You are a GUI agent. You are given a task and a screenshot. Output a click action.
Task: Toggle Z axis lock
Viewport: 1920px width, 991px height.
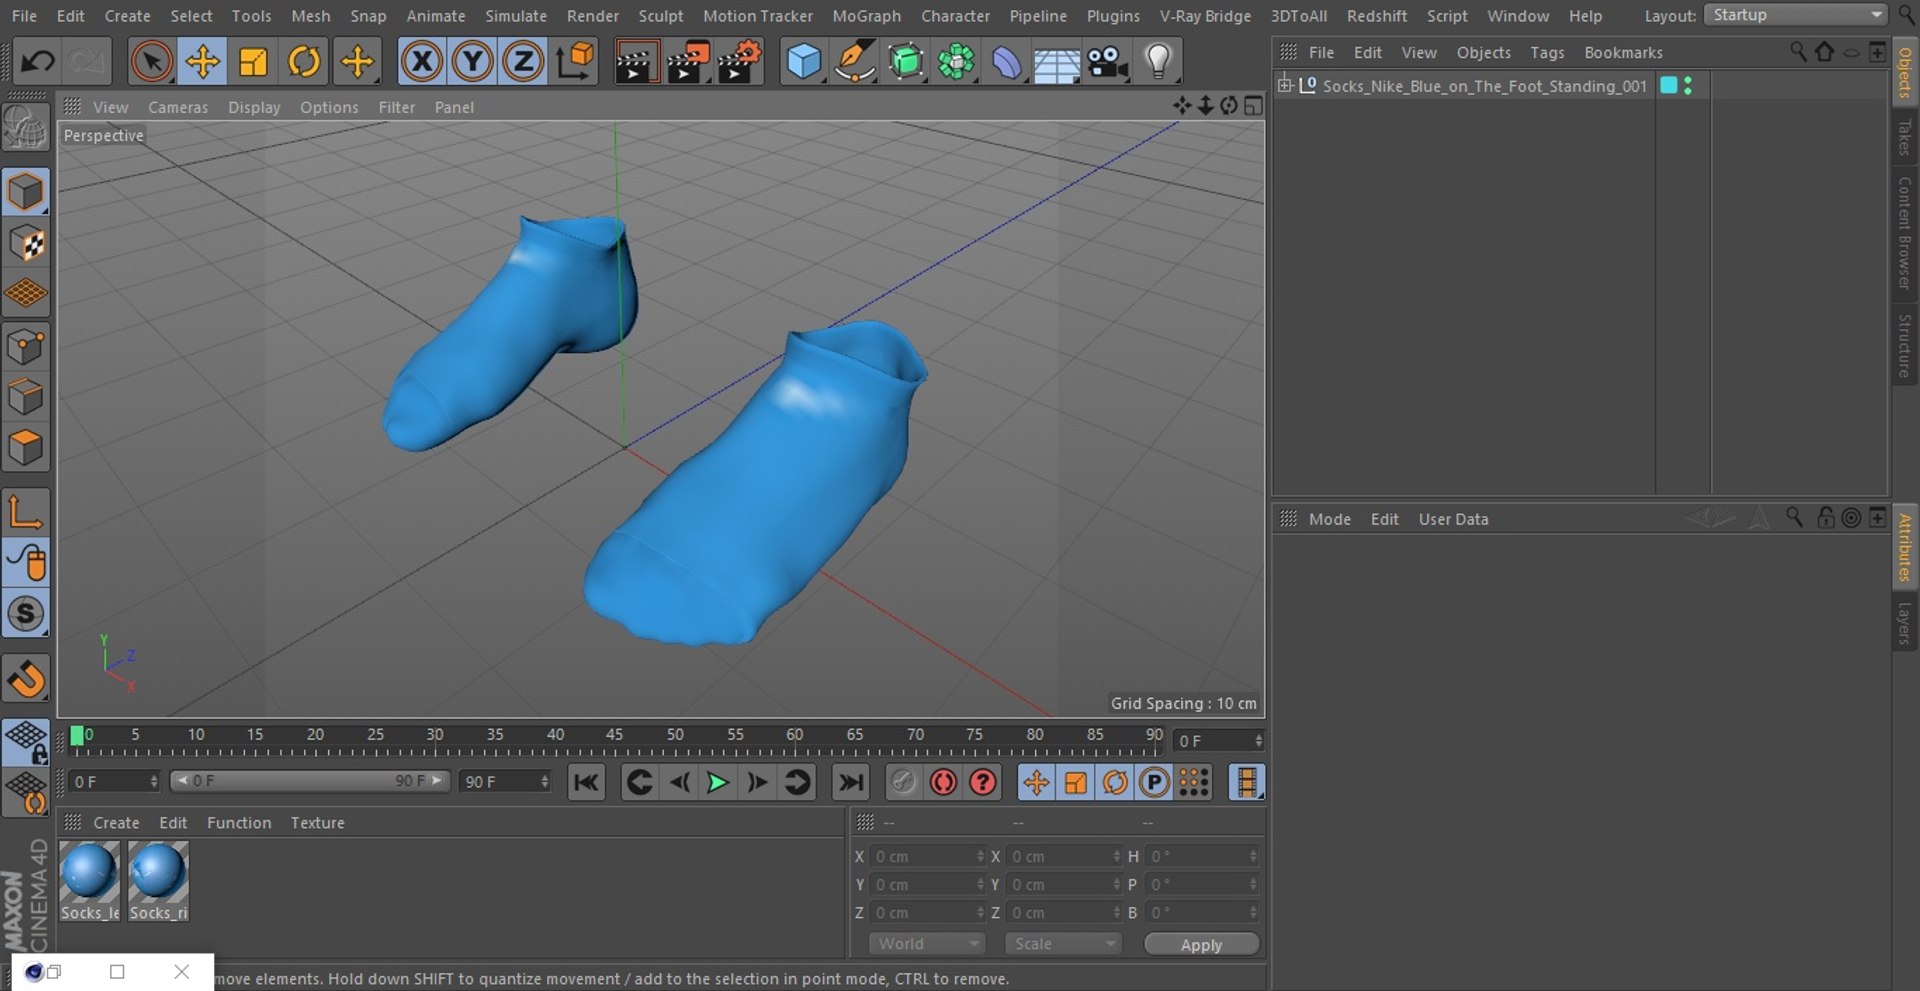[x=523, y=62]
